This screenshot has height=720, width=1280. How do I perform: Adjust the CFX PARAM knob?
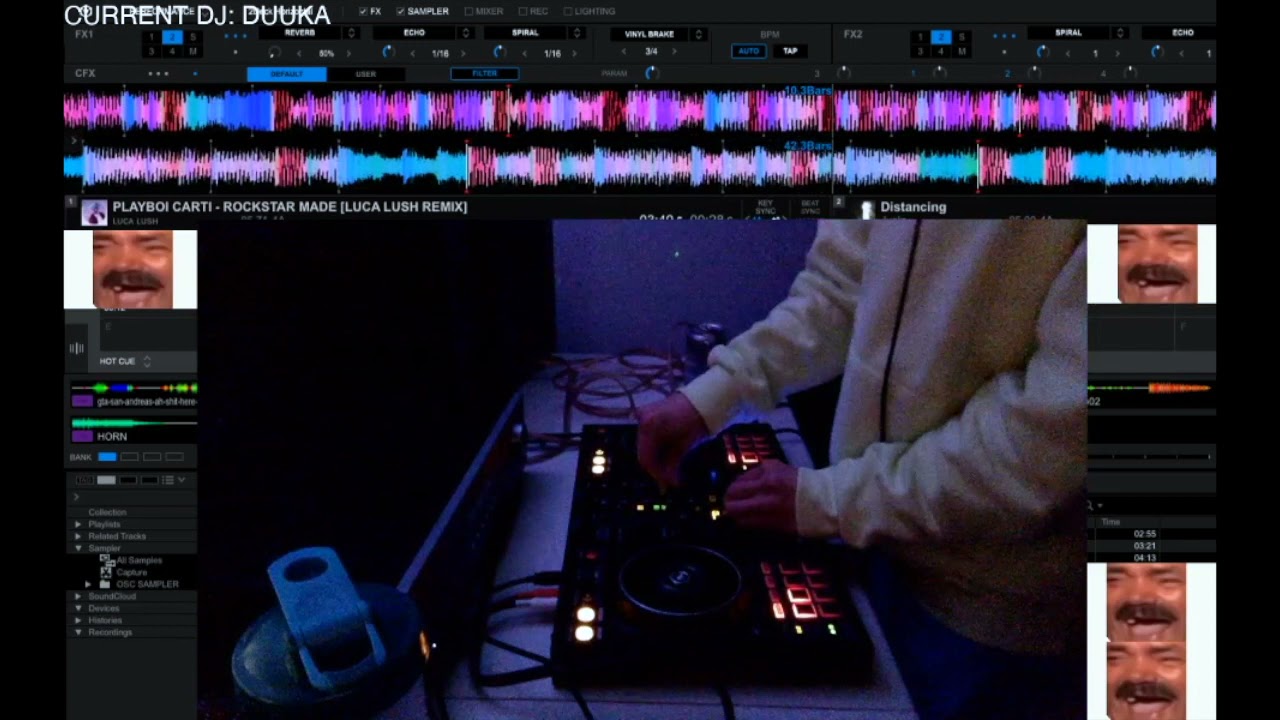tap(652, 73)
